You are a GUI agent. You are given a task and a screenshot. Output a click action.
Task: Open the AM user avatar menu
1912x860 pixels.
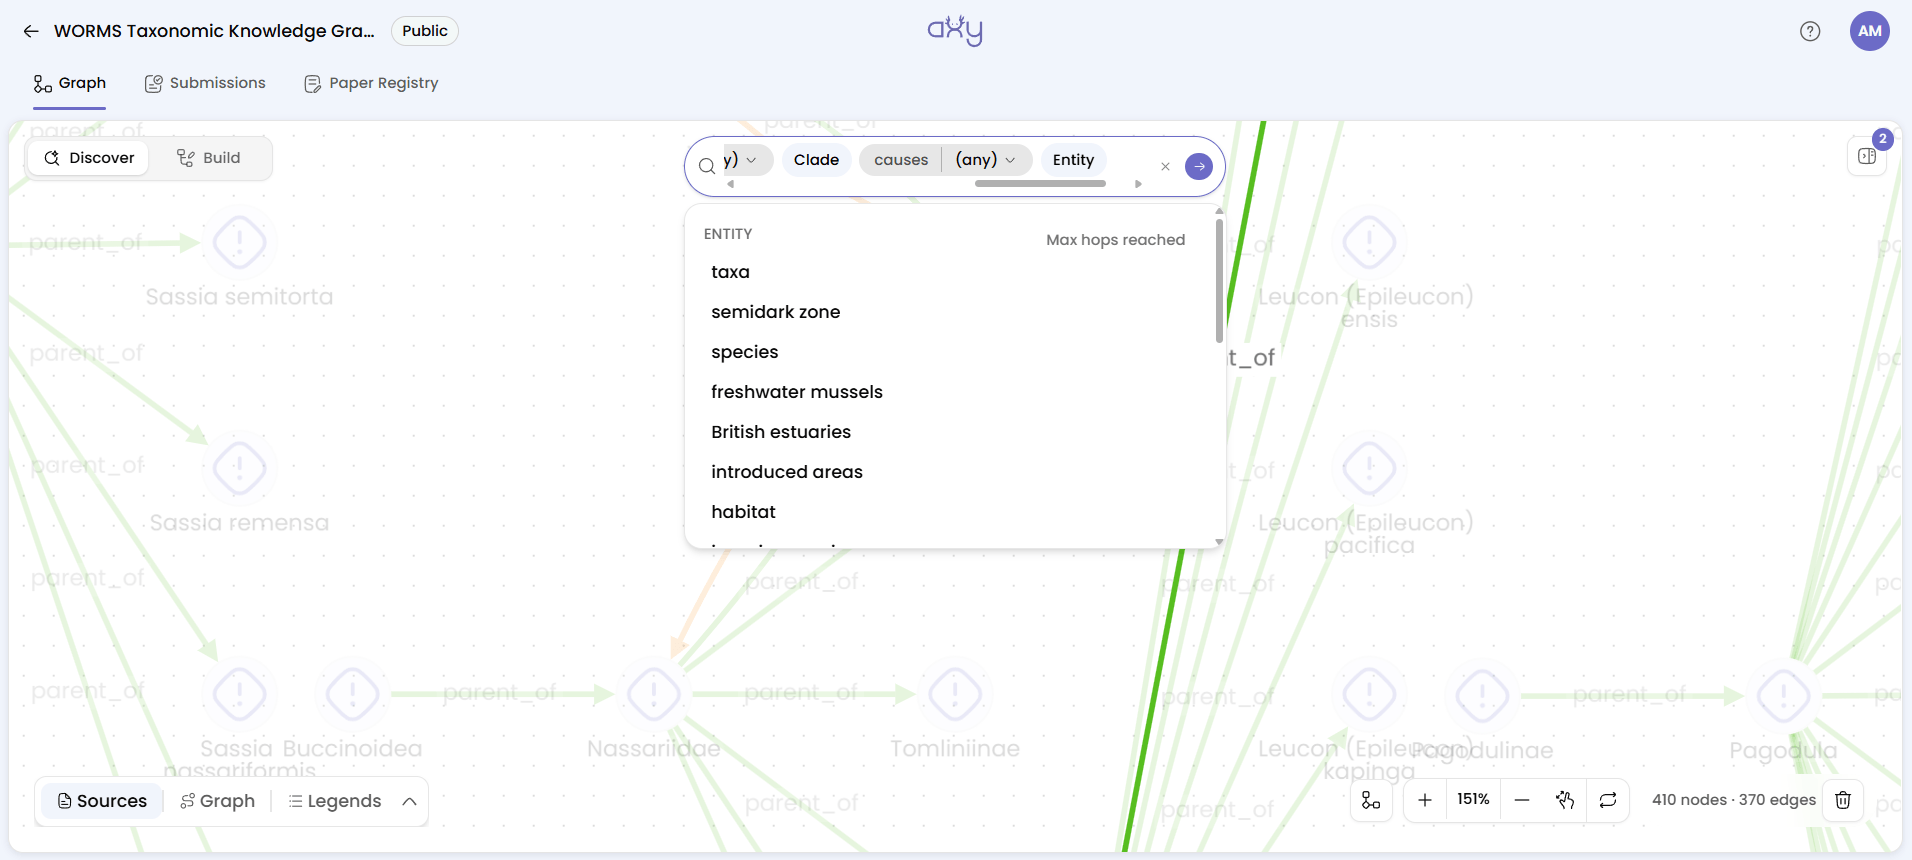click(x=1870, y=31)
